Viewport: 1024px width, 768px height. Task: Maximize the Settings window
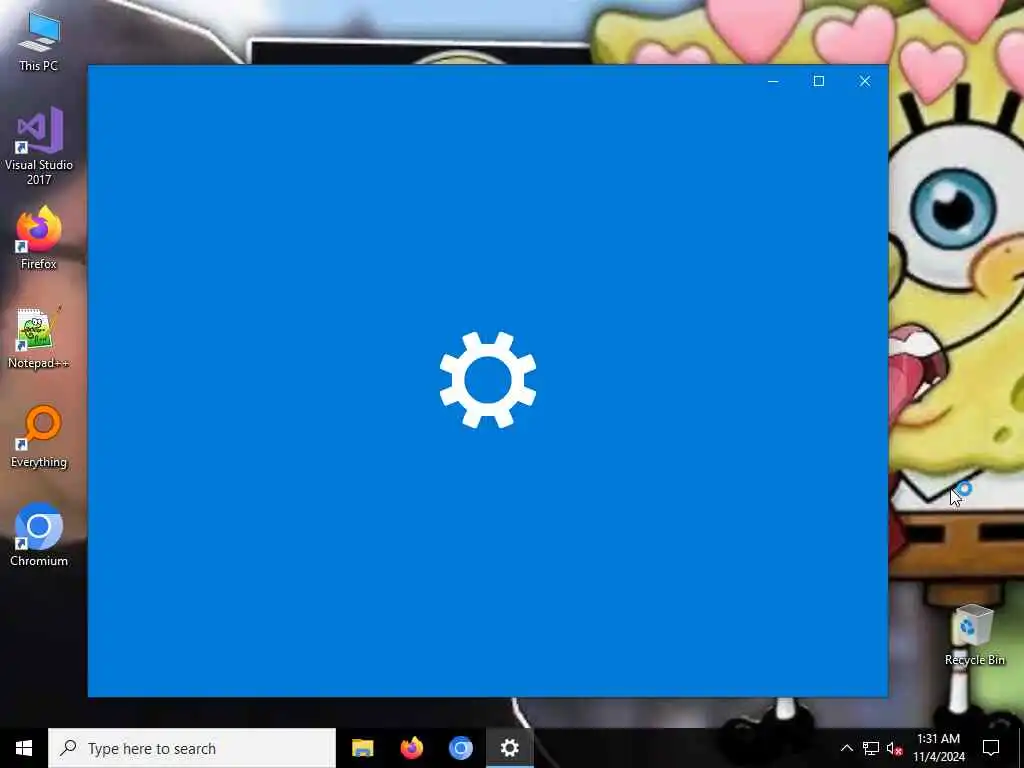click(818, 81)
